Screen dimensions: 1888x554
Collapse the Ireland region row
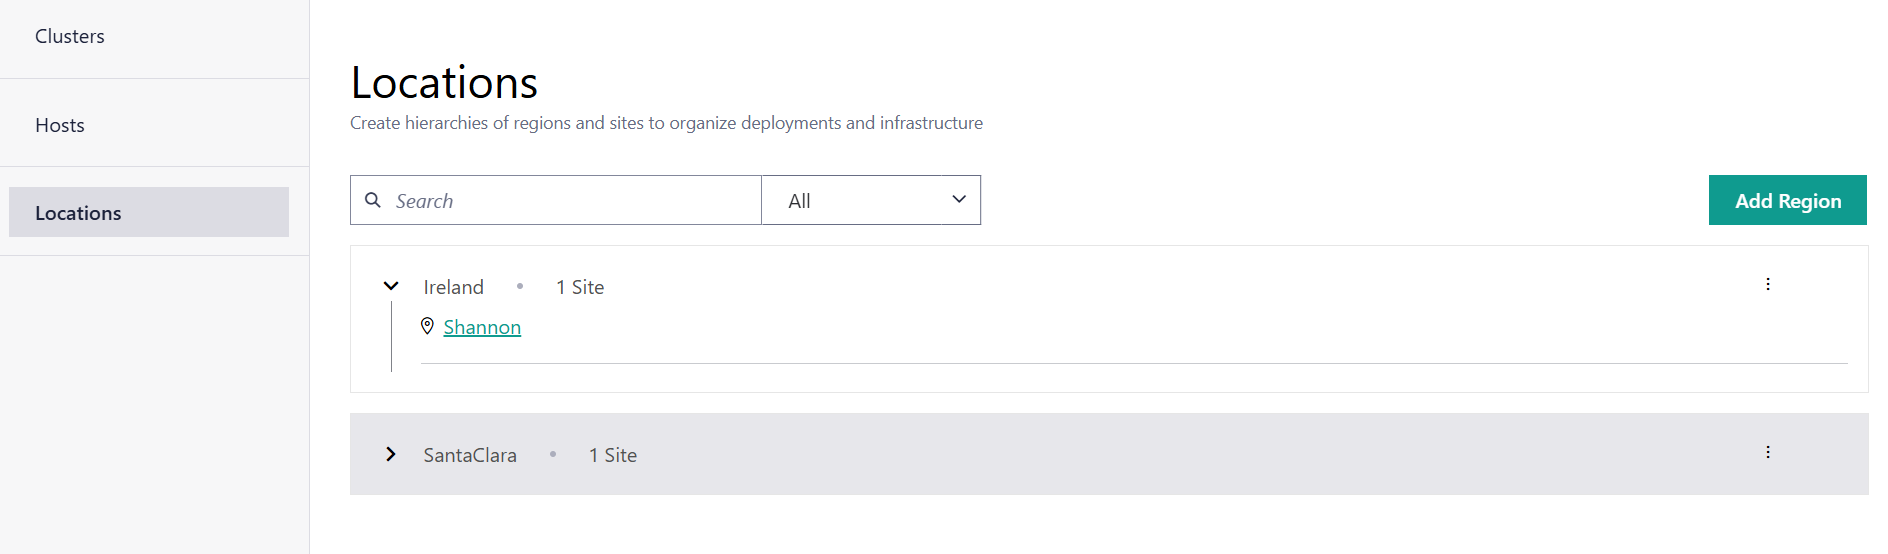click(391, 287)
